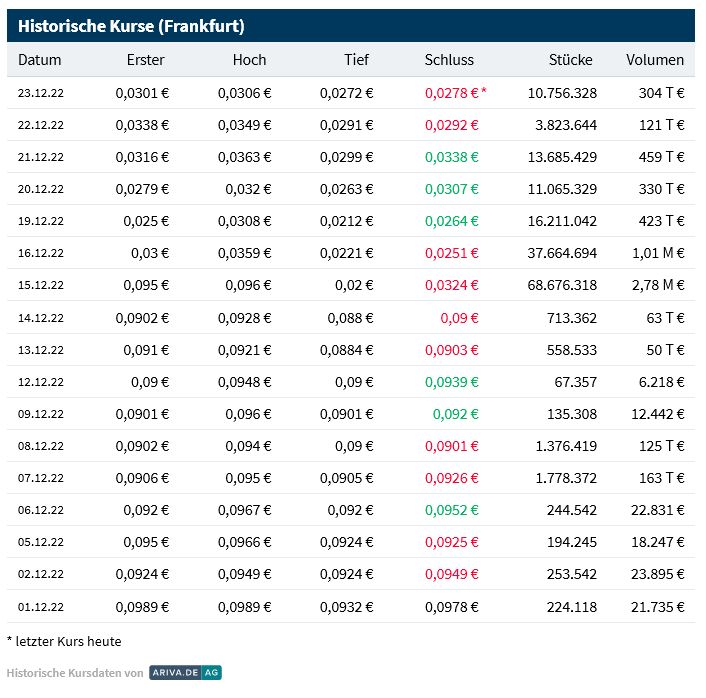Select the 01.12.22 date cell
706x698 pixels.
click(x=41, y=607)
